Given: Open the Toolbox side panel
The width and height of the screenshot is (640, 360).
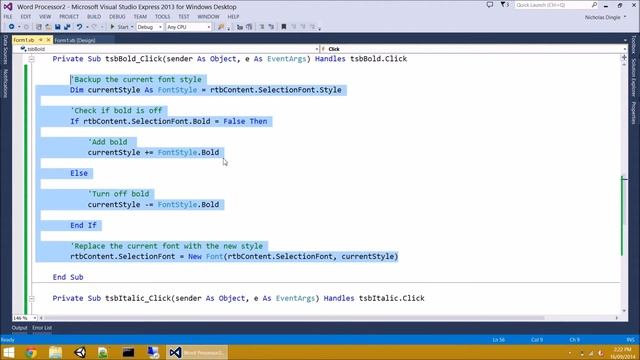Looking at the screenshot, I should tap(634, 45).
